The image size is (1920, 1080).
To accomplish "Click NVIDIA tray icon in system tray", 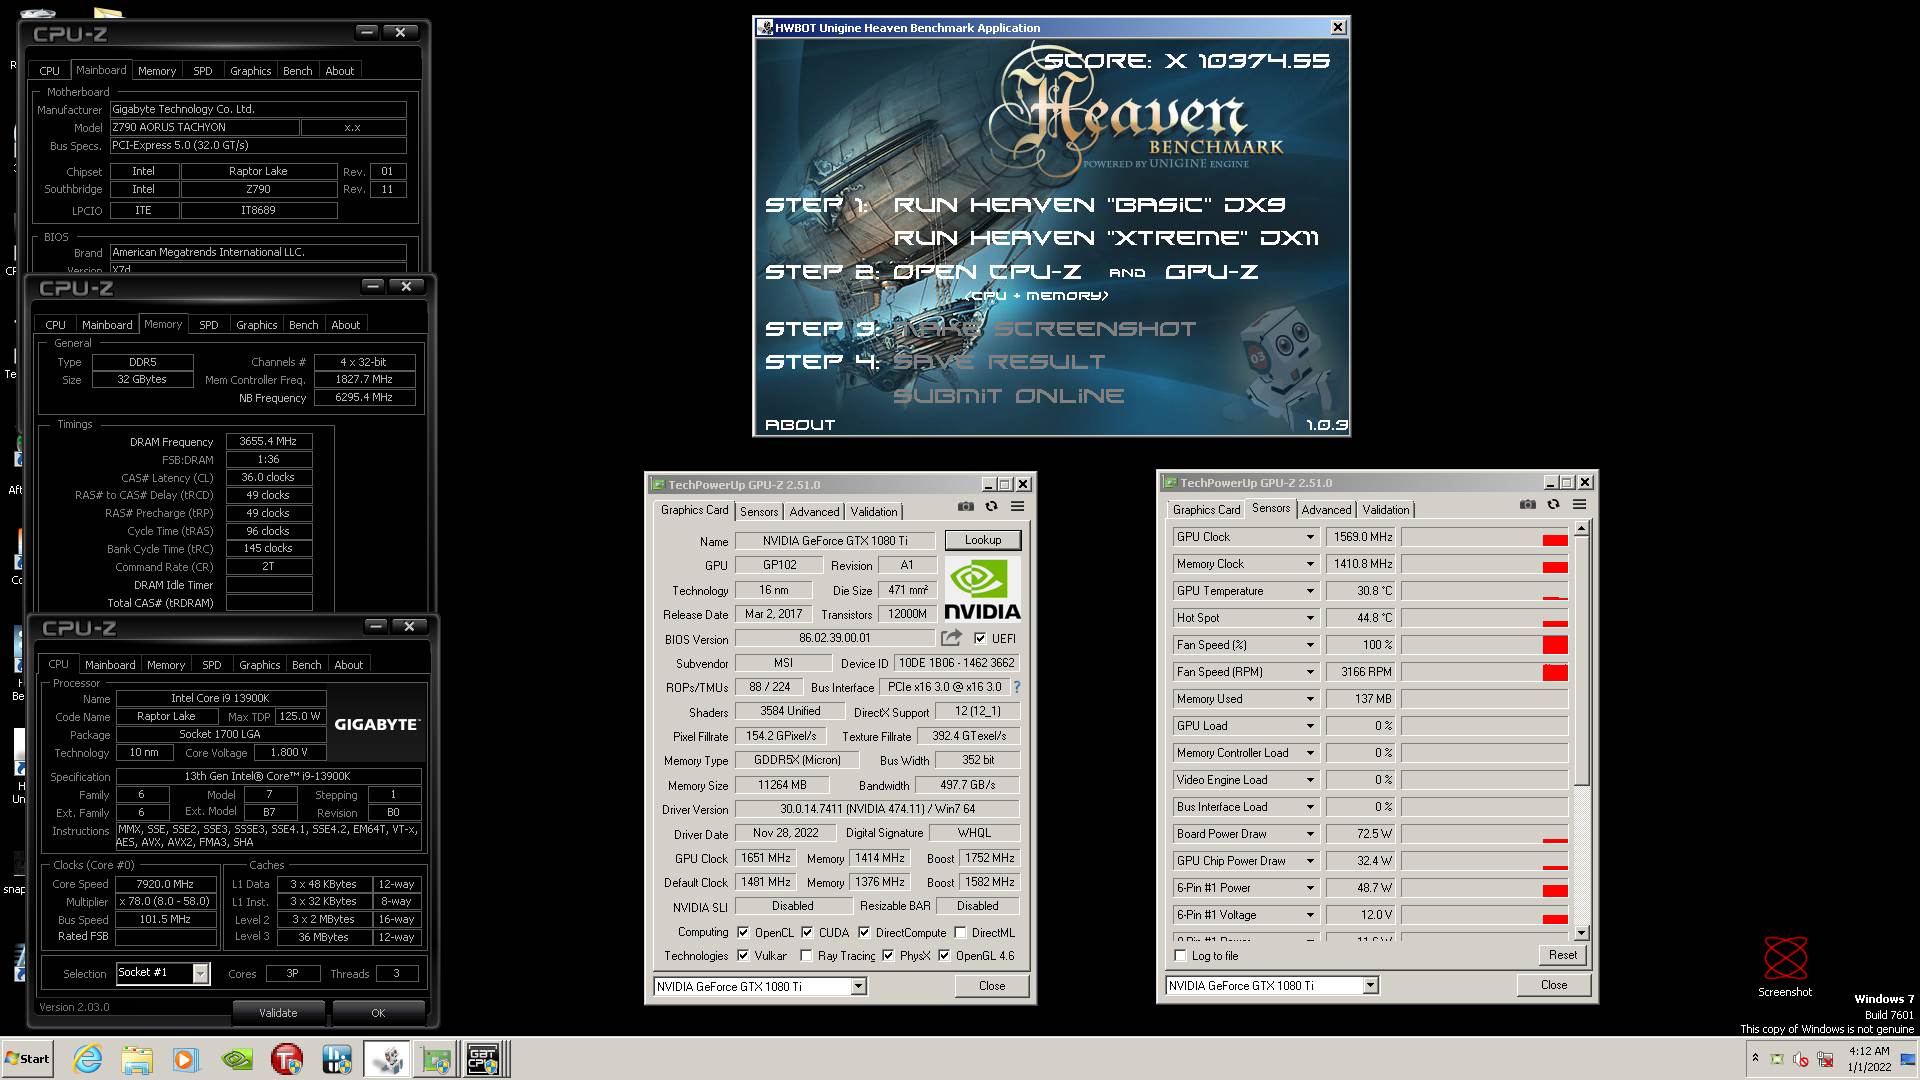I will click(1777, 1059).
